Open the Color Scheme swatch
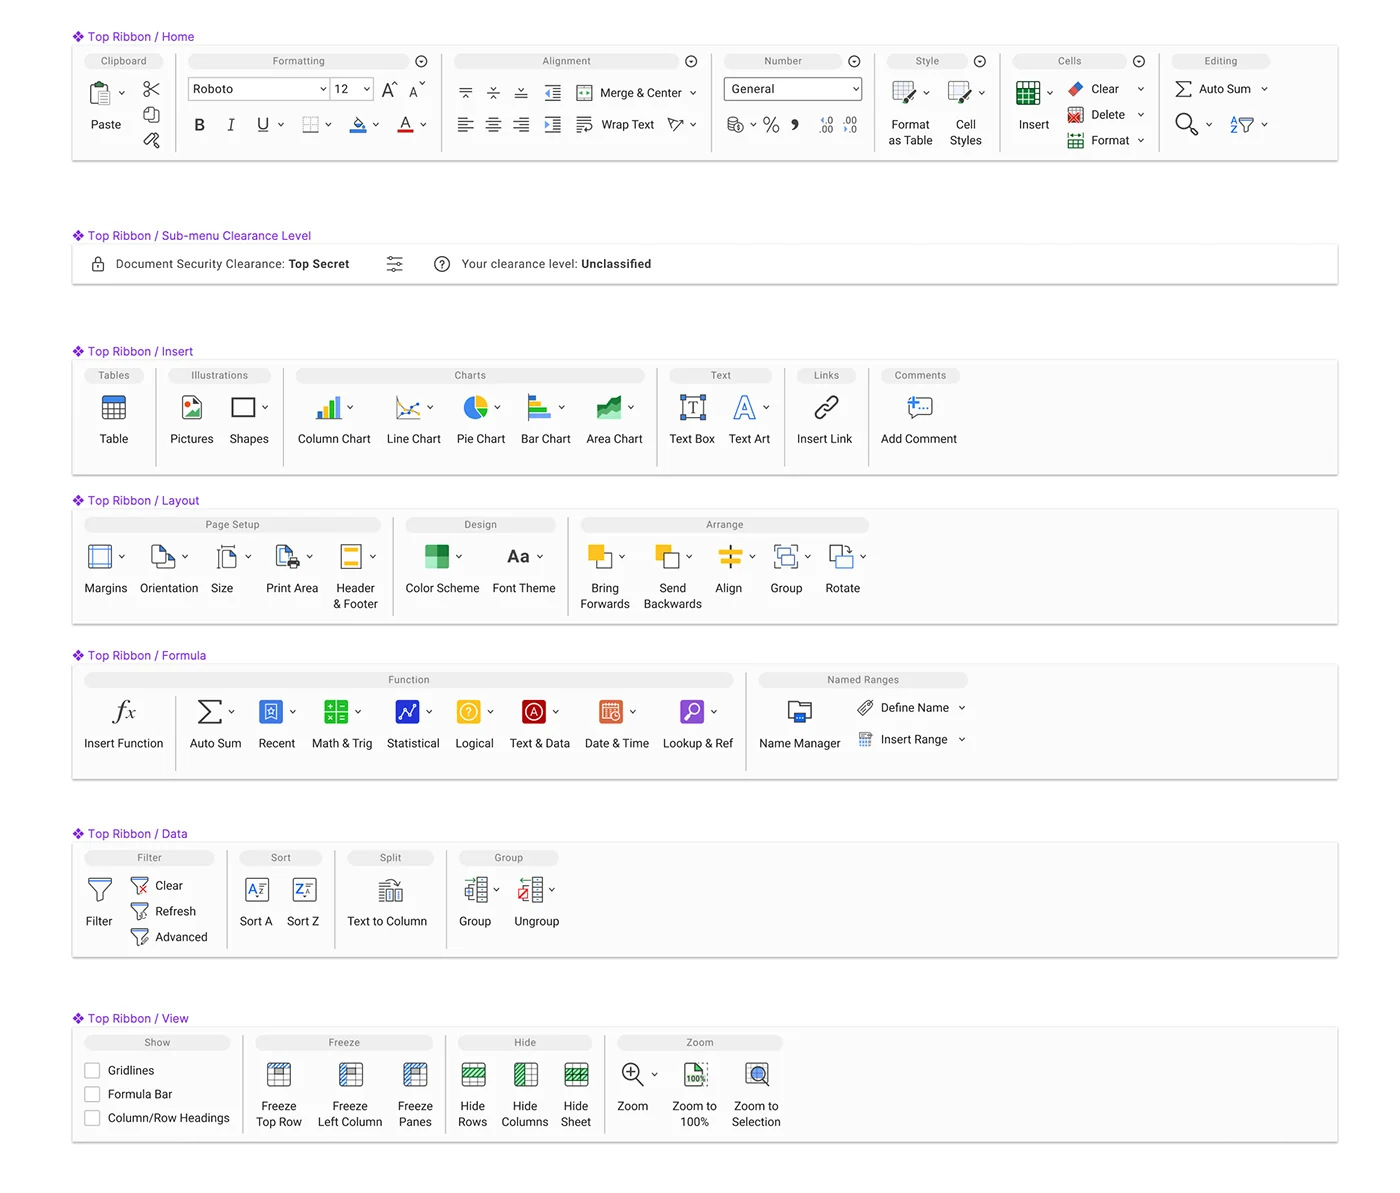The width and height of the screenshot is (1400, 1193). pyautogui.click(x=437, y=556)
